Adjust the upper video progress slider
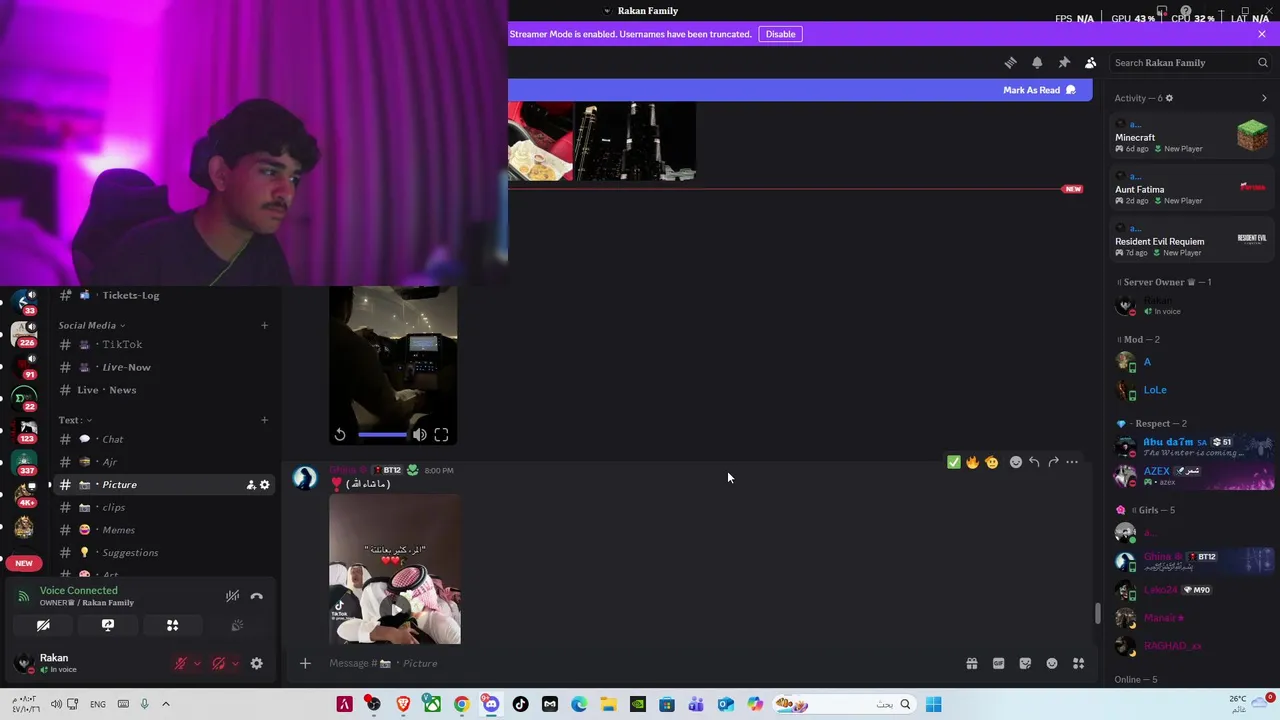The image size is (1280, 720). 382,434
